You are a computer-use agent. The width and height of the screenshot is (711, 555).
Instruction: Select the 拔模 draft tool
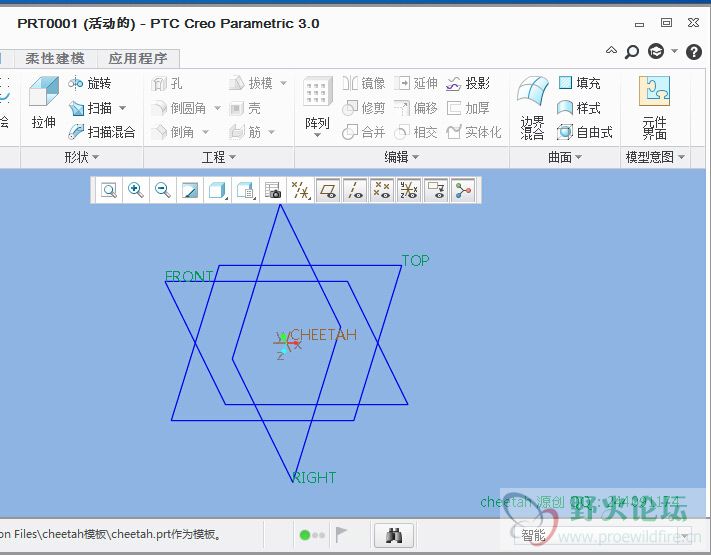[x=250, y=83]
